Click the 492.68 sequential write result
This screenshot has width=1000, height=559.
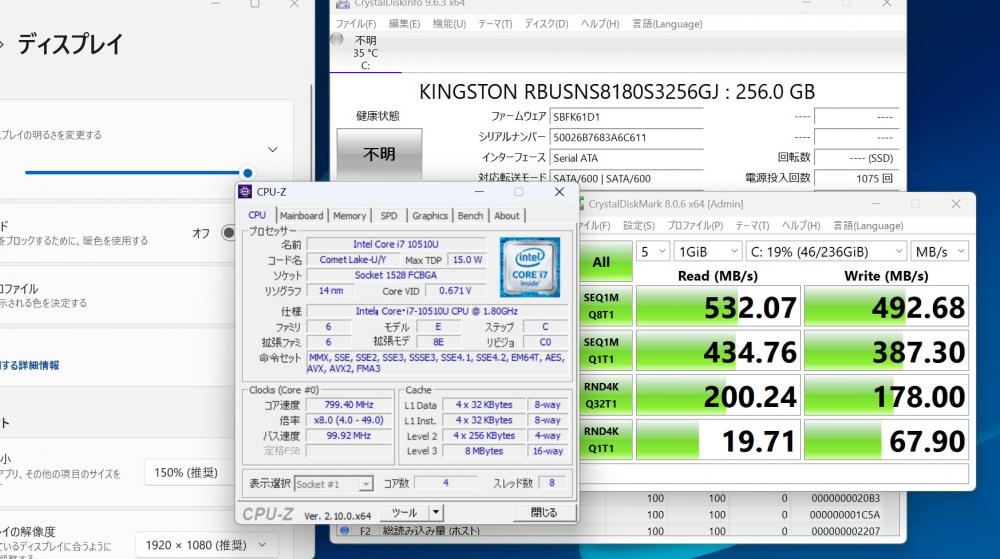(886, 307)
